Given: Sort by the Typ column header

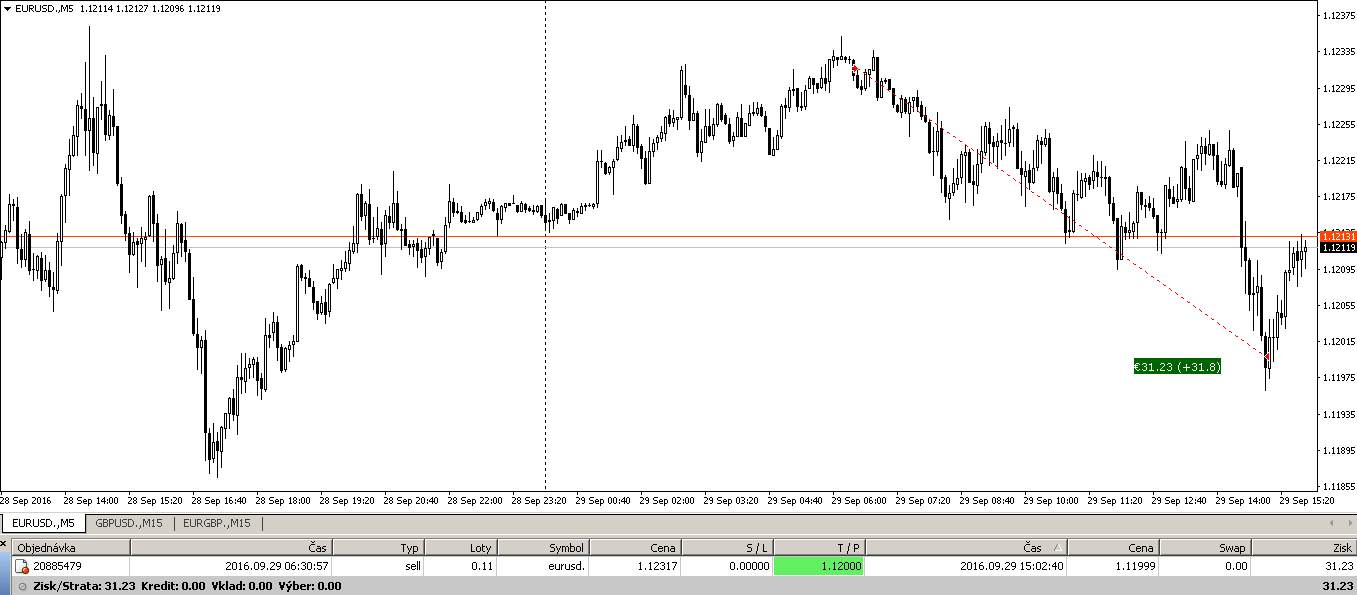Looking at the screenshot, I should pos(378,548).
